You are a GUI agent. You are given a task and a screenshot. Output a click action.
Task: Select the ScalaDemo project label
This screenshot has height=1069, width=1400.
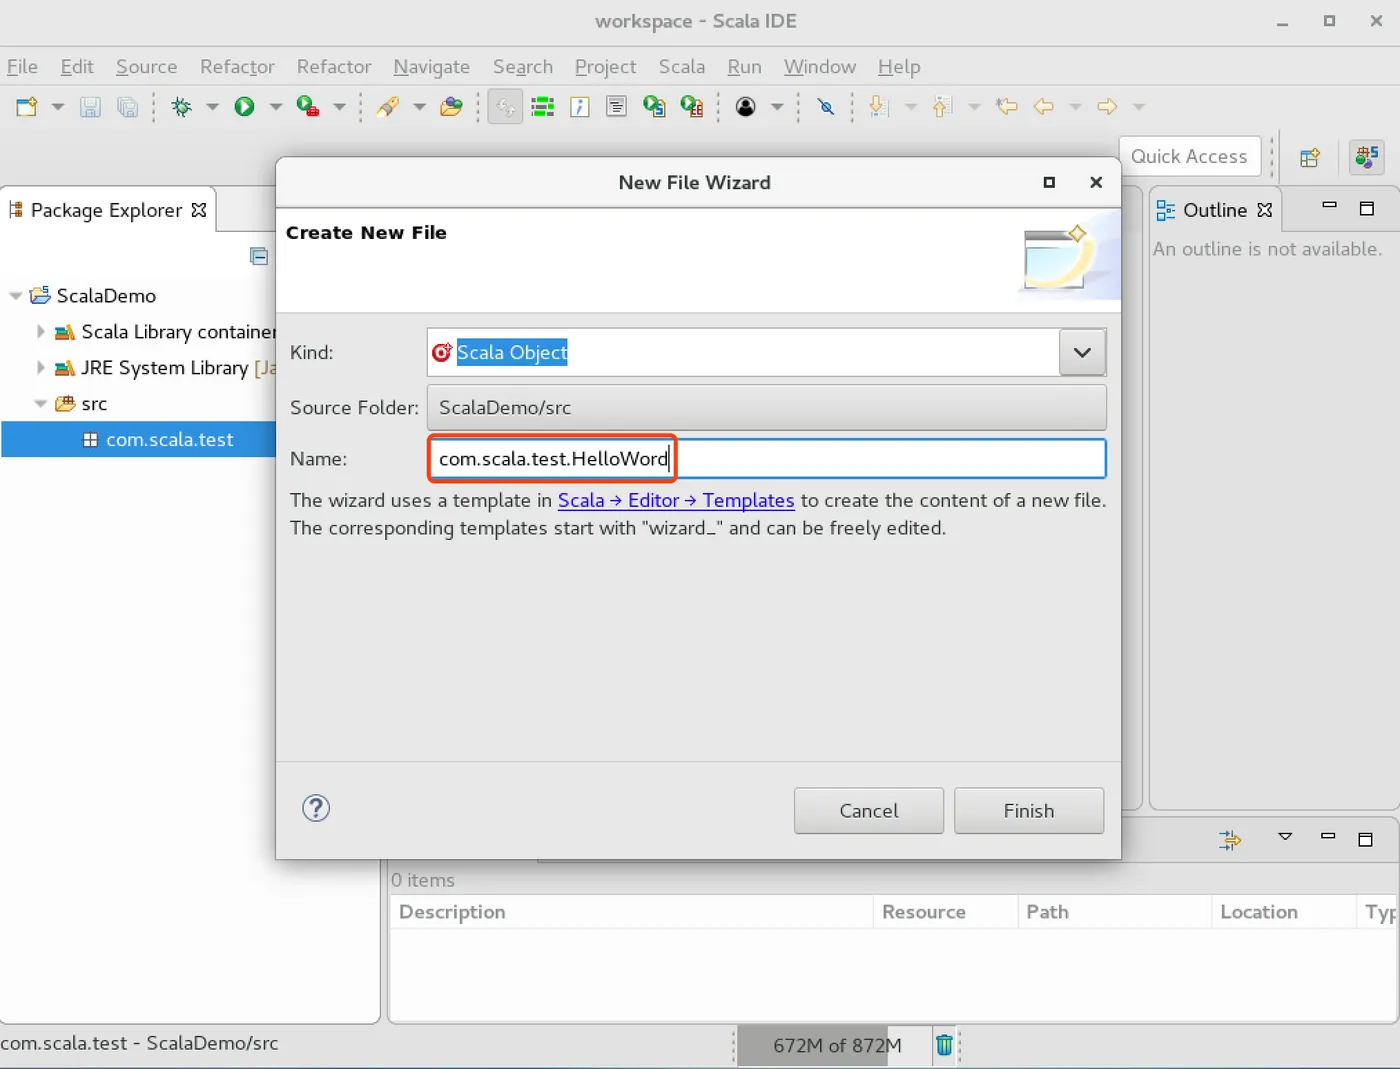[x=106, y=296]
